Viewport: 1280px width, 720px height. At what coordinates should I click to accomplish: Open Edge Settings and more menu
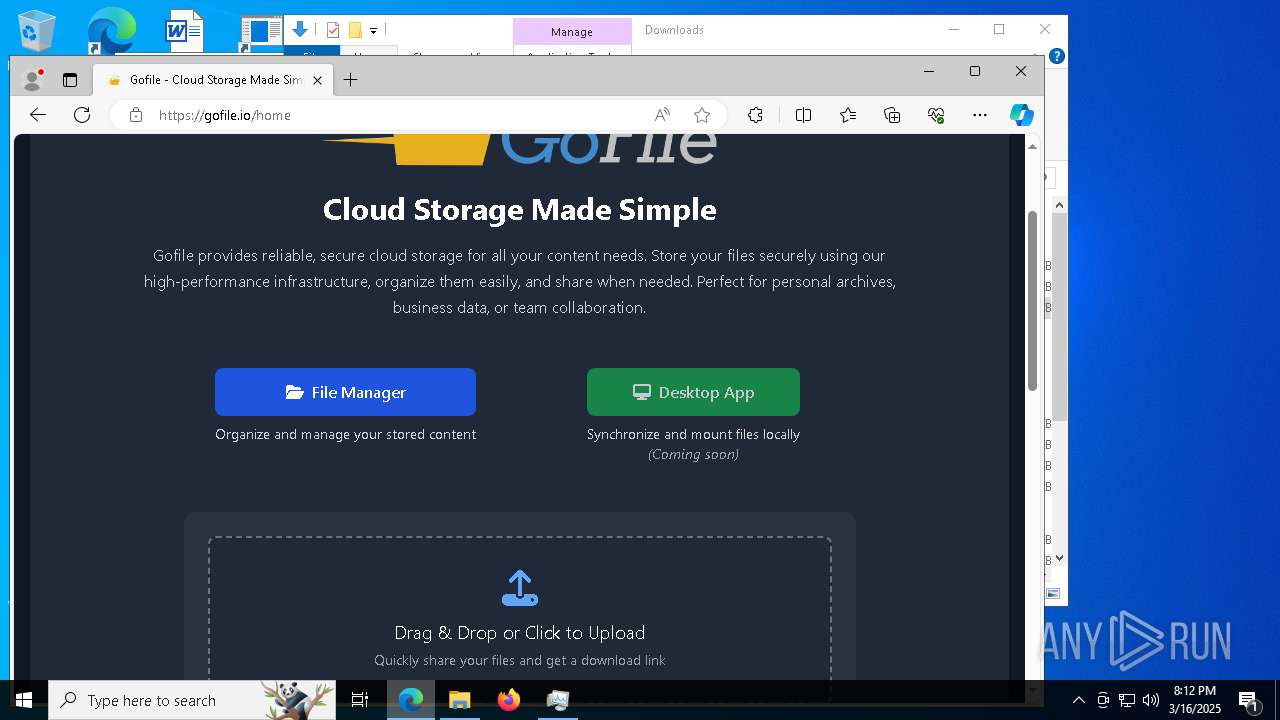(980, 115)
